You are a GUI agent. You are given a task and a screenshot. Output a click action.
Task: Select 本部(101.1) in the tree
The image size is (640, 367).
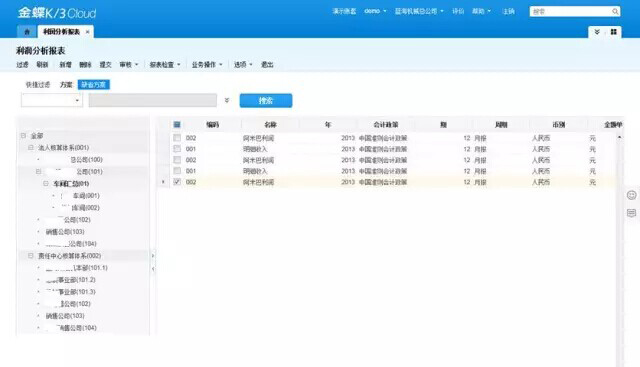click(x=91, y=268)
